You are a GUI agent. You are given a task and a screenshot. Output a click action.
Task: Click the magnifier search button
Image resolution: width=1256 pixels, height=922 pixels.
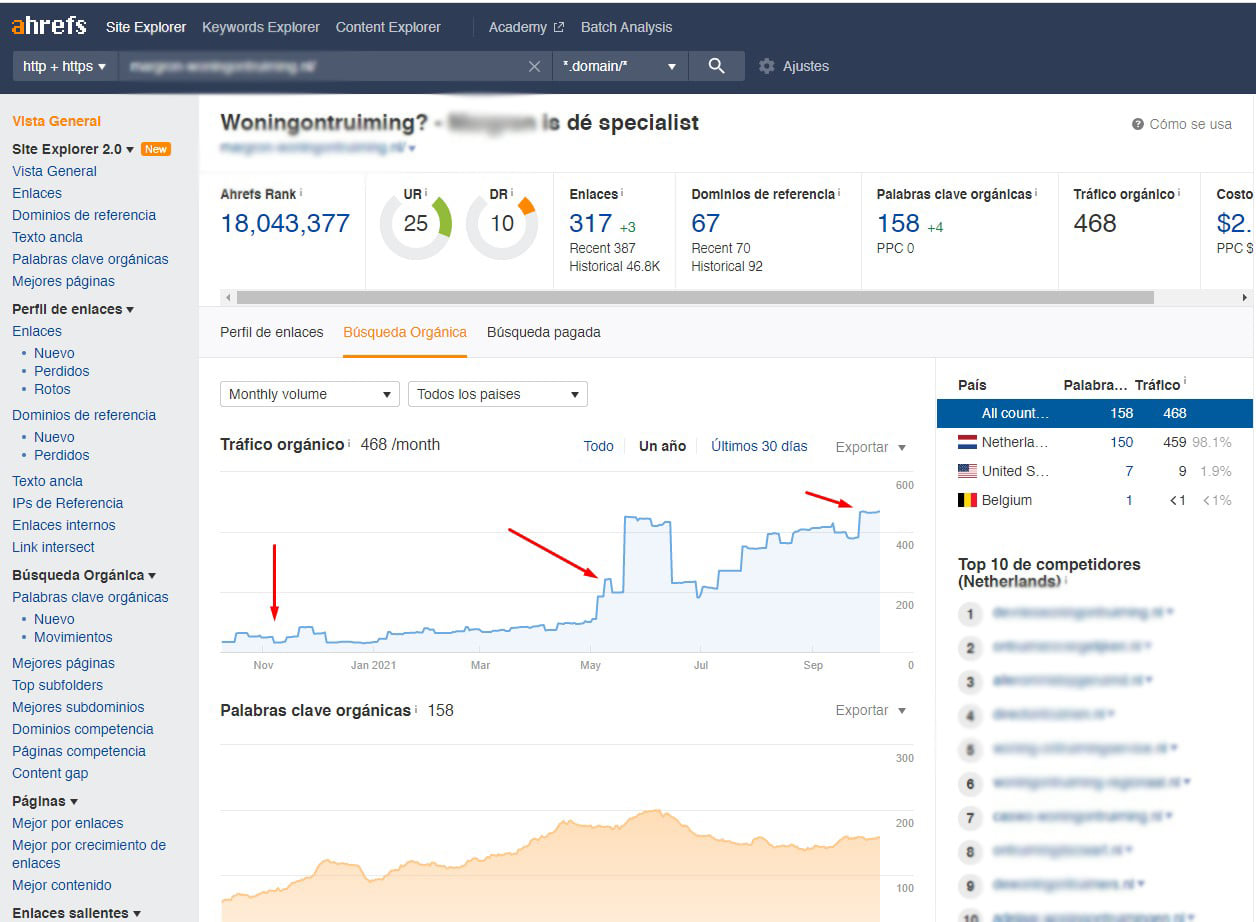(x=716, y=66)
